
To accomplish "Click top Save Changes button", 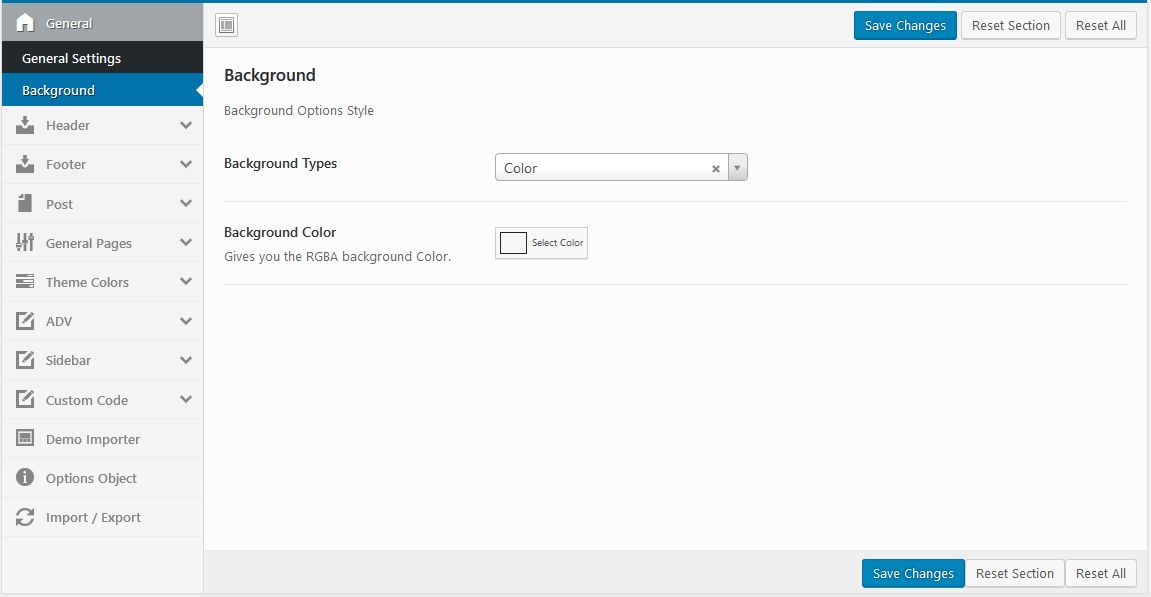I will [905, 26].
